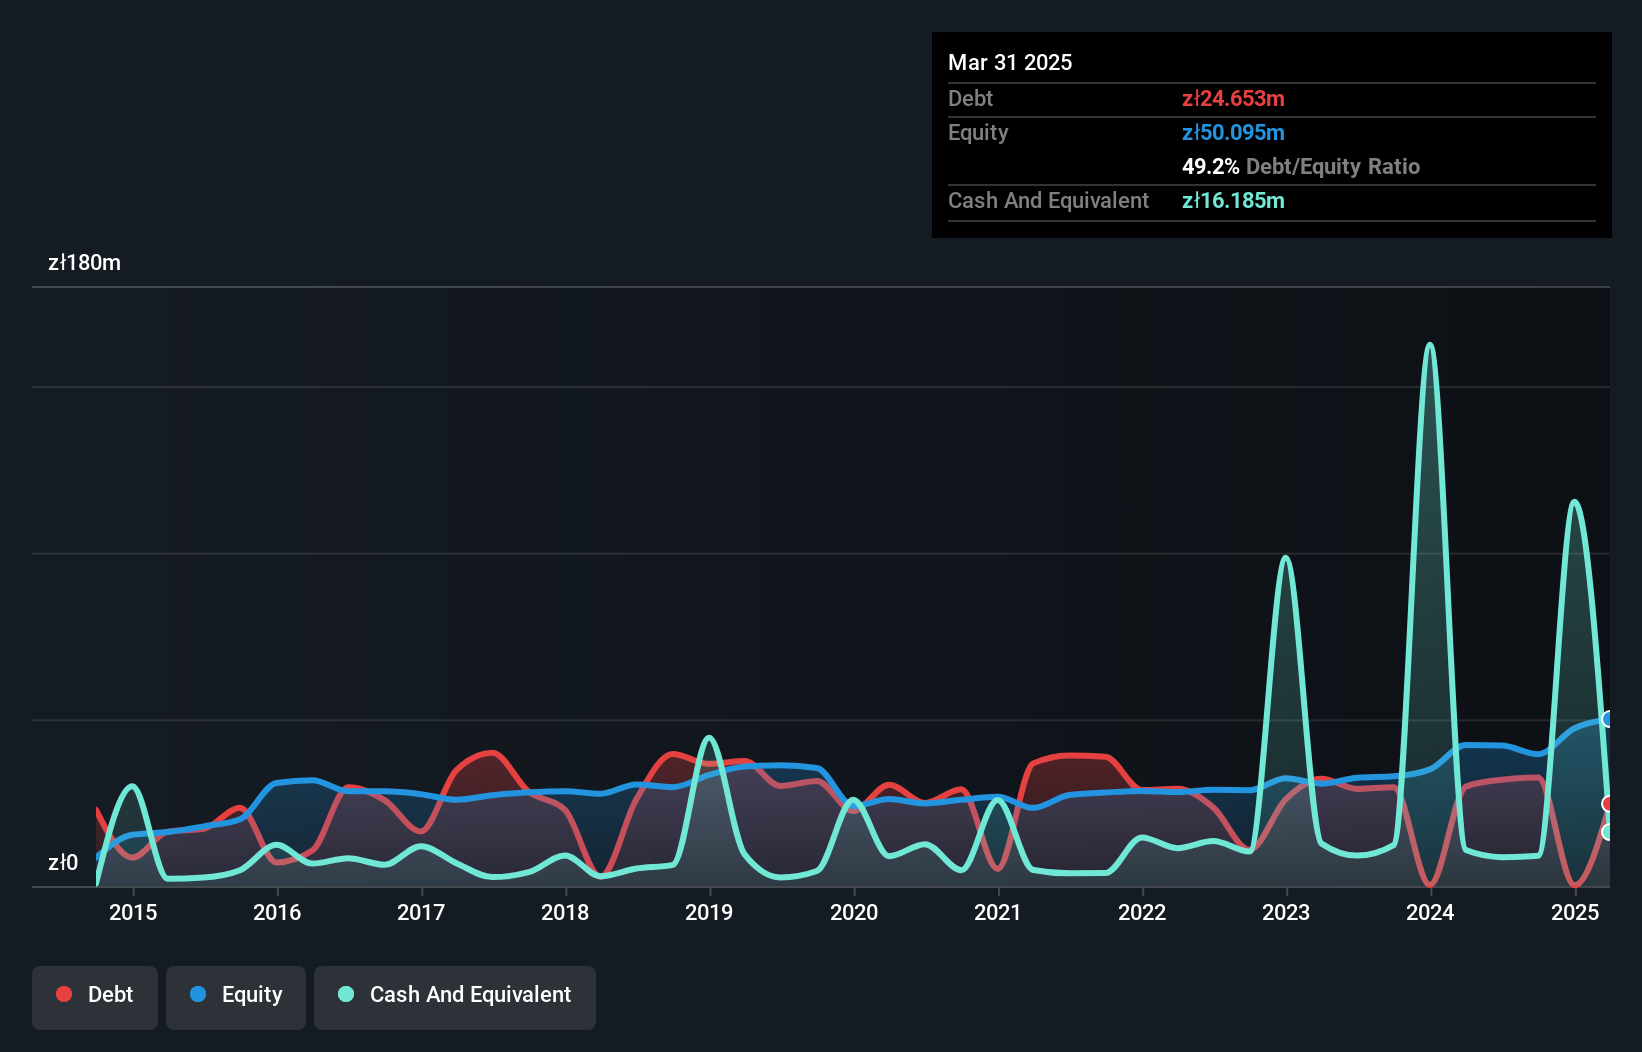This screenshot has width=1642, height=1052.
Task: Click the cash peak near 2023
Action: (1286, 559)
